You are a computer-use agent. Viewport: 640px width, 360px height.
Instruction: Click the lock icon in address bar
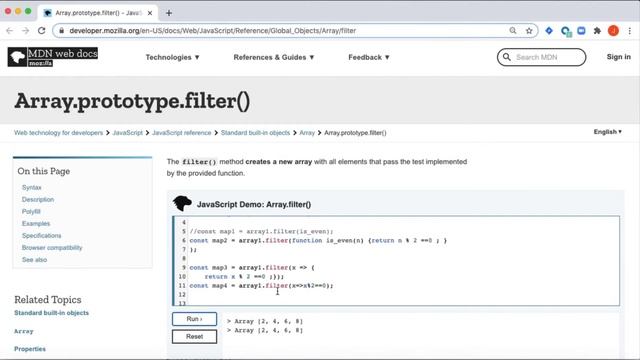[x=62, y=31]
